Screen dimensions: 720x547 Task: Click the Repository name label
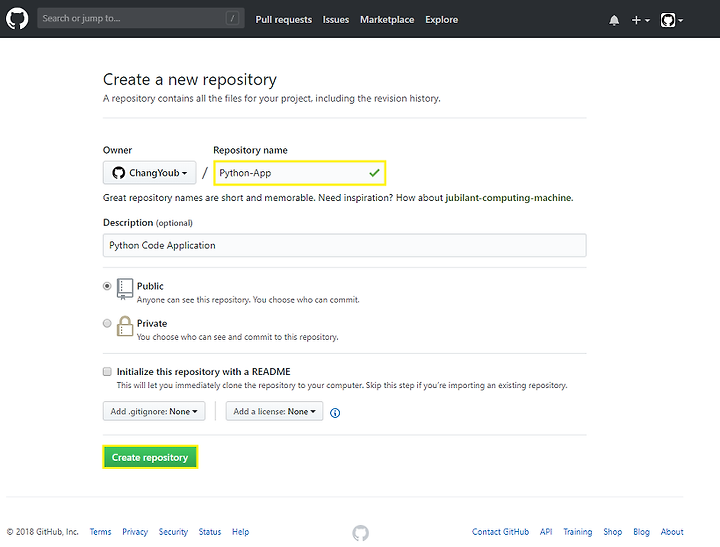point(250,150)
